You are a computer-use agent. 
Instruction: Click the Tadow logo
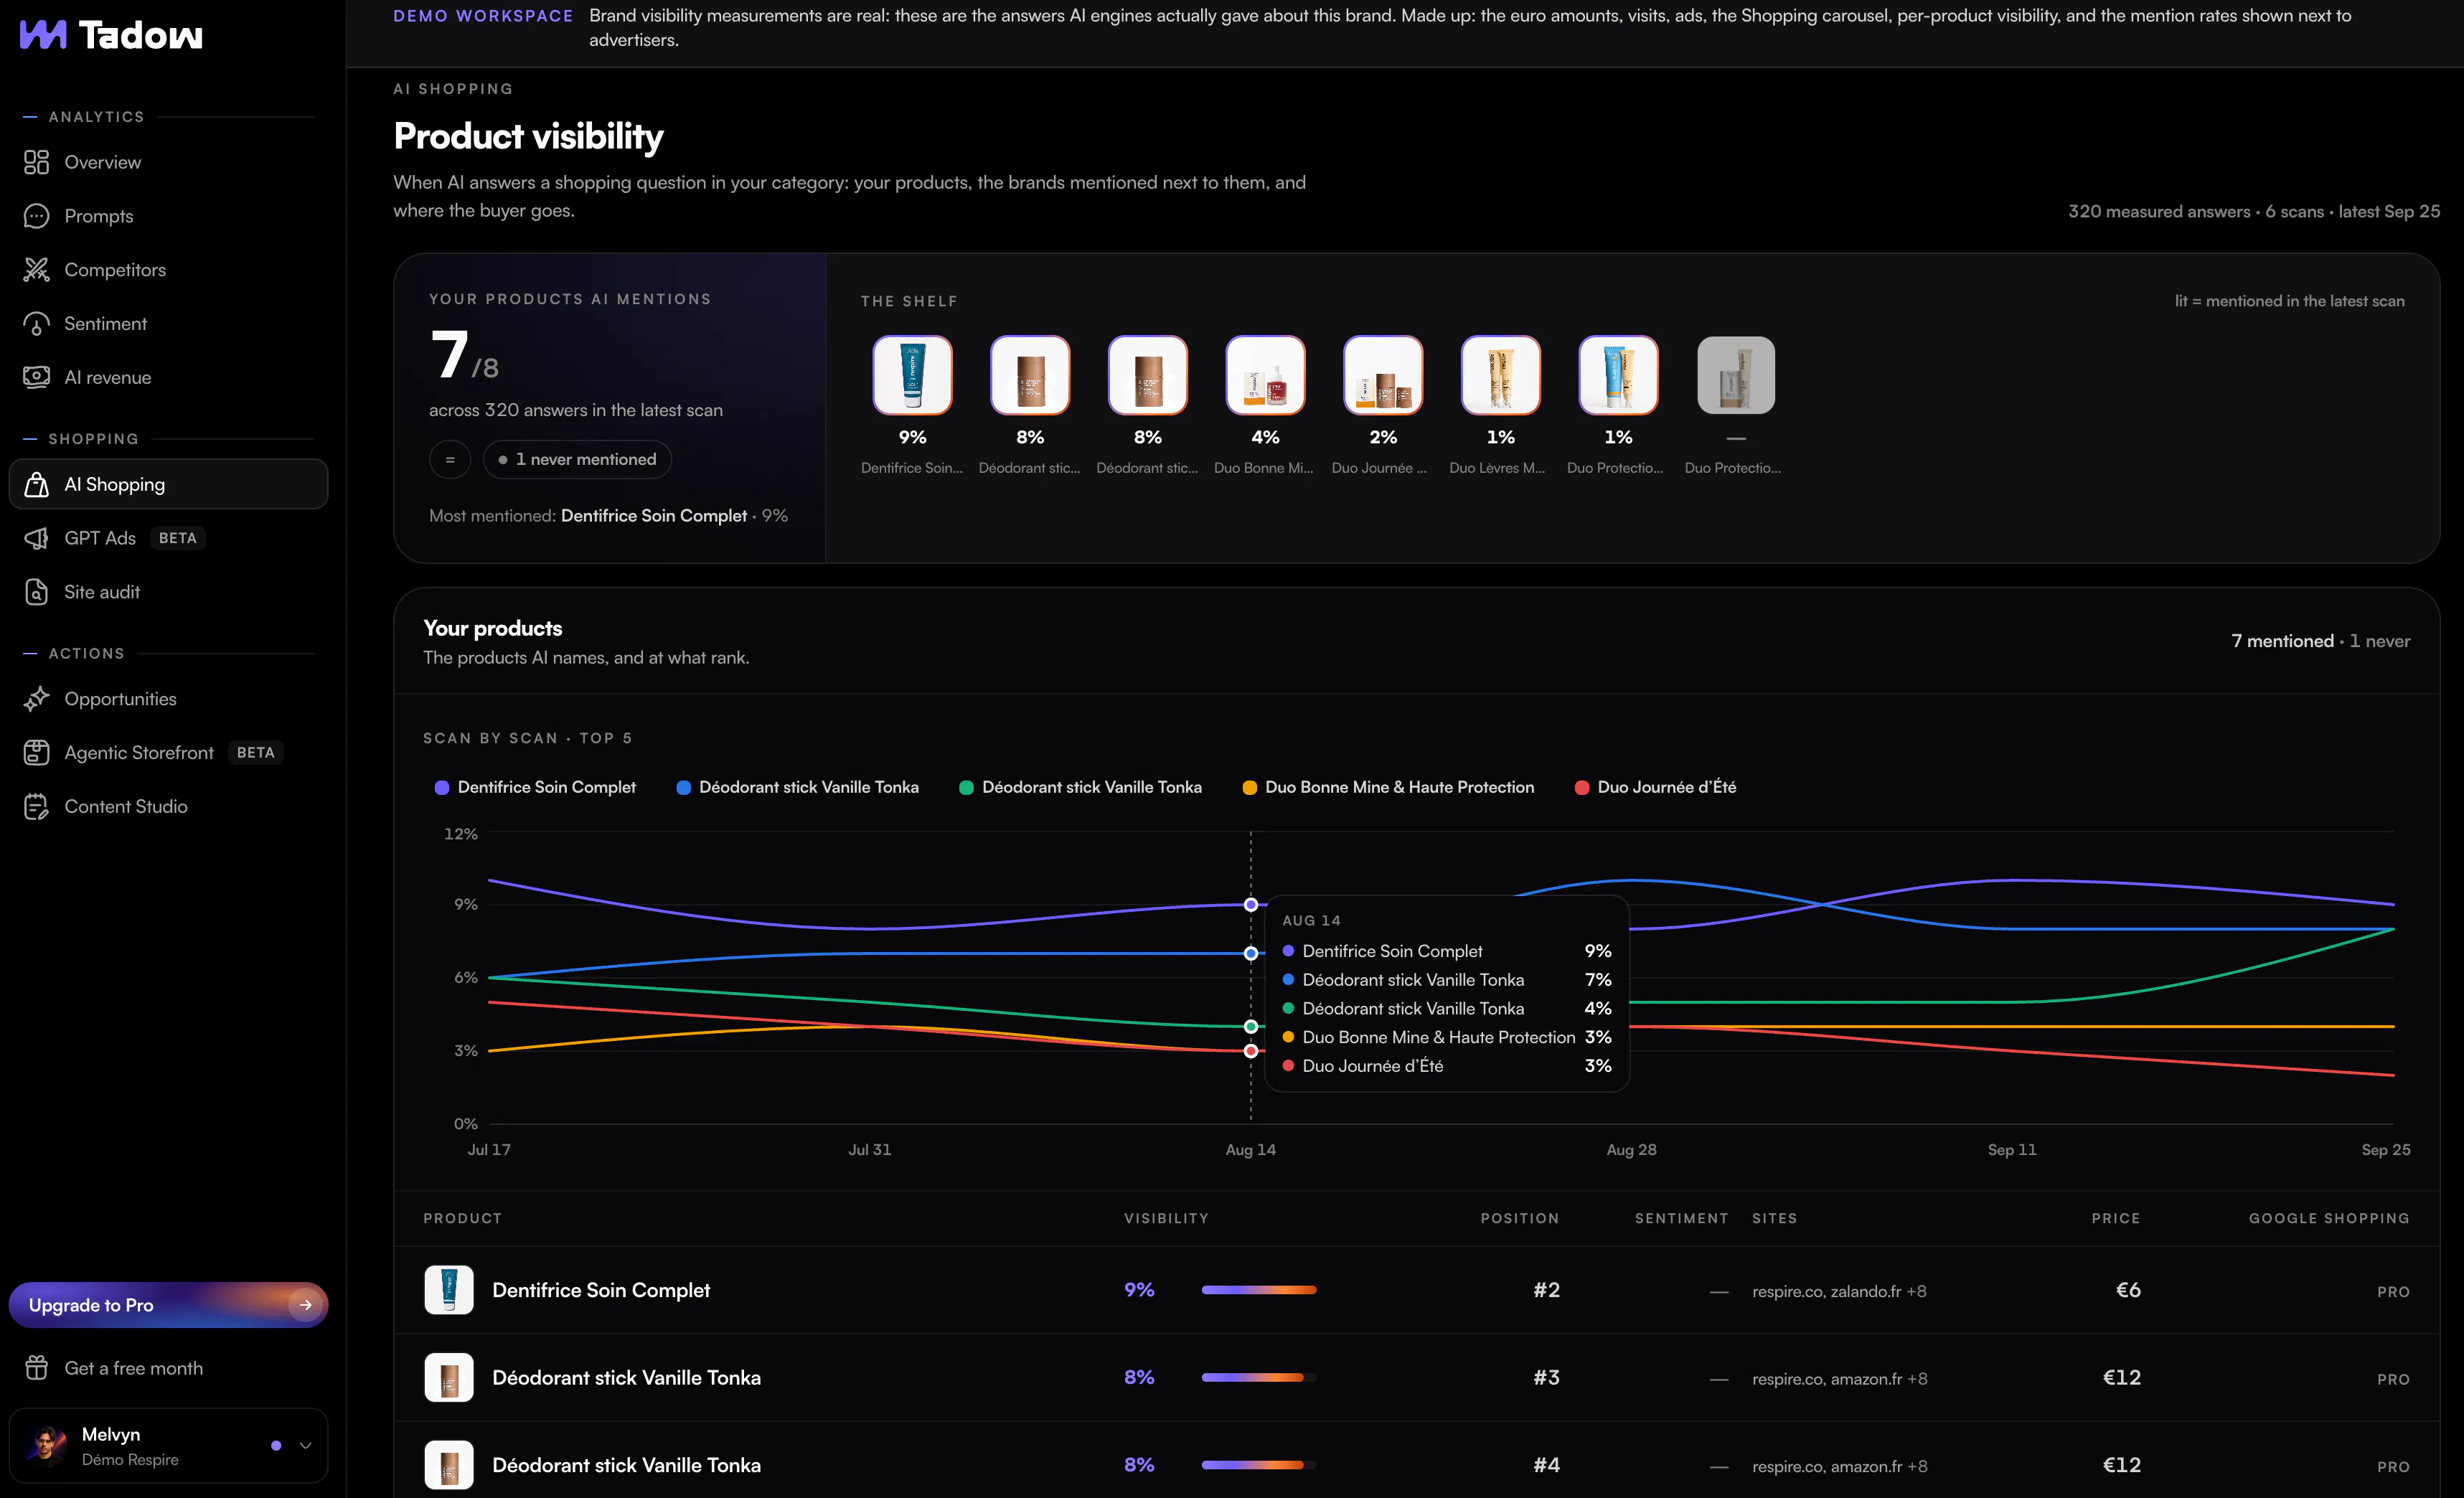click(111, 35)
